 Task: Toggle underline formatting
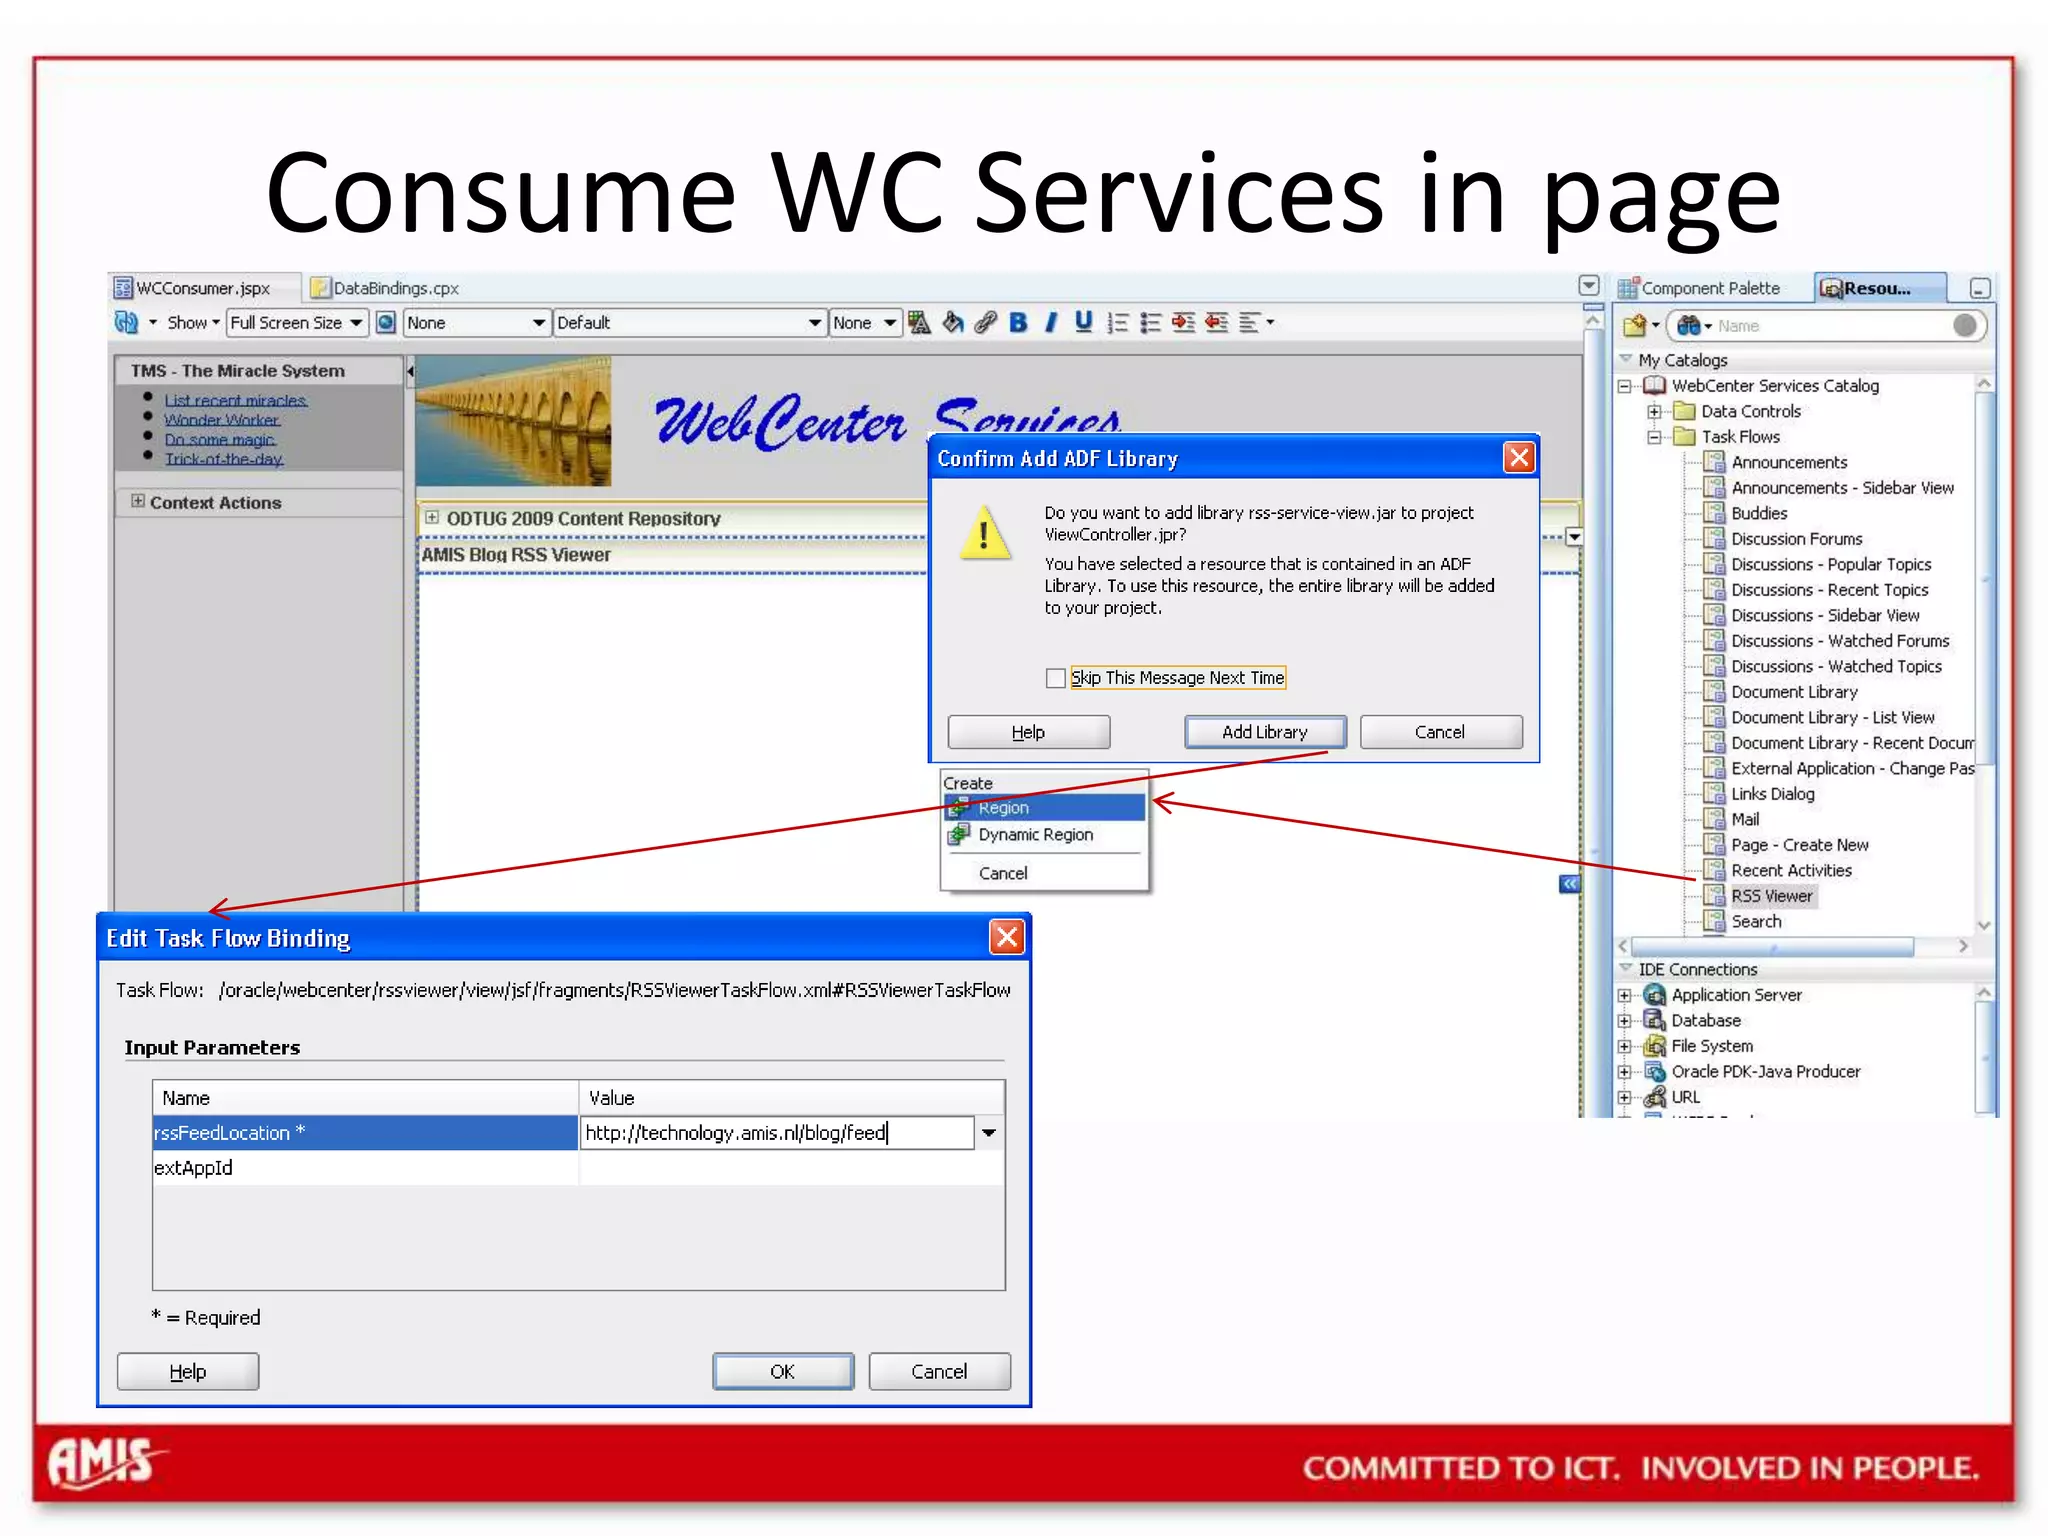point(1083,322)
